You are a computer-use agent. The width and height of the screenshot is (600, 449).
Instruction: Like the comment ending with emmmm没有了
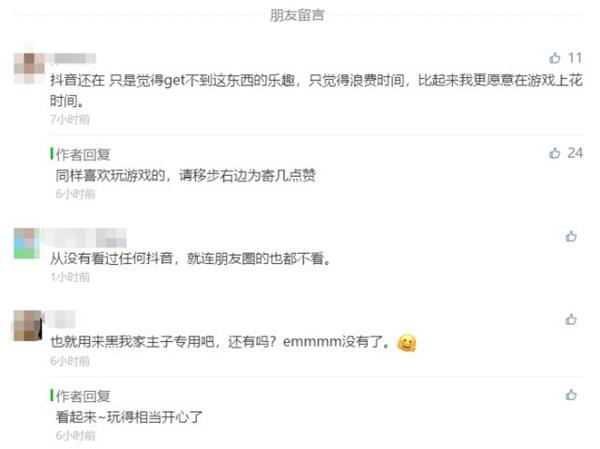[571, 319]
